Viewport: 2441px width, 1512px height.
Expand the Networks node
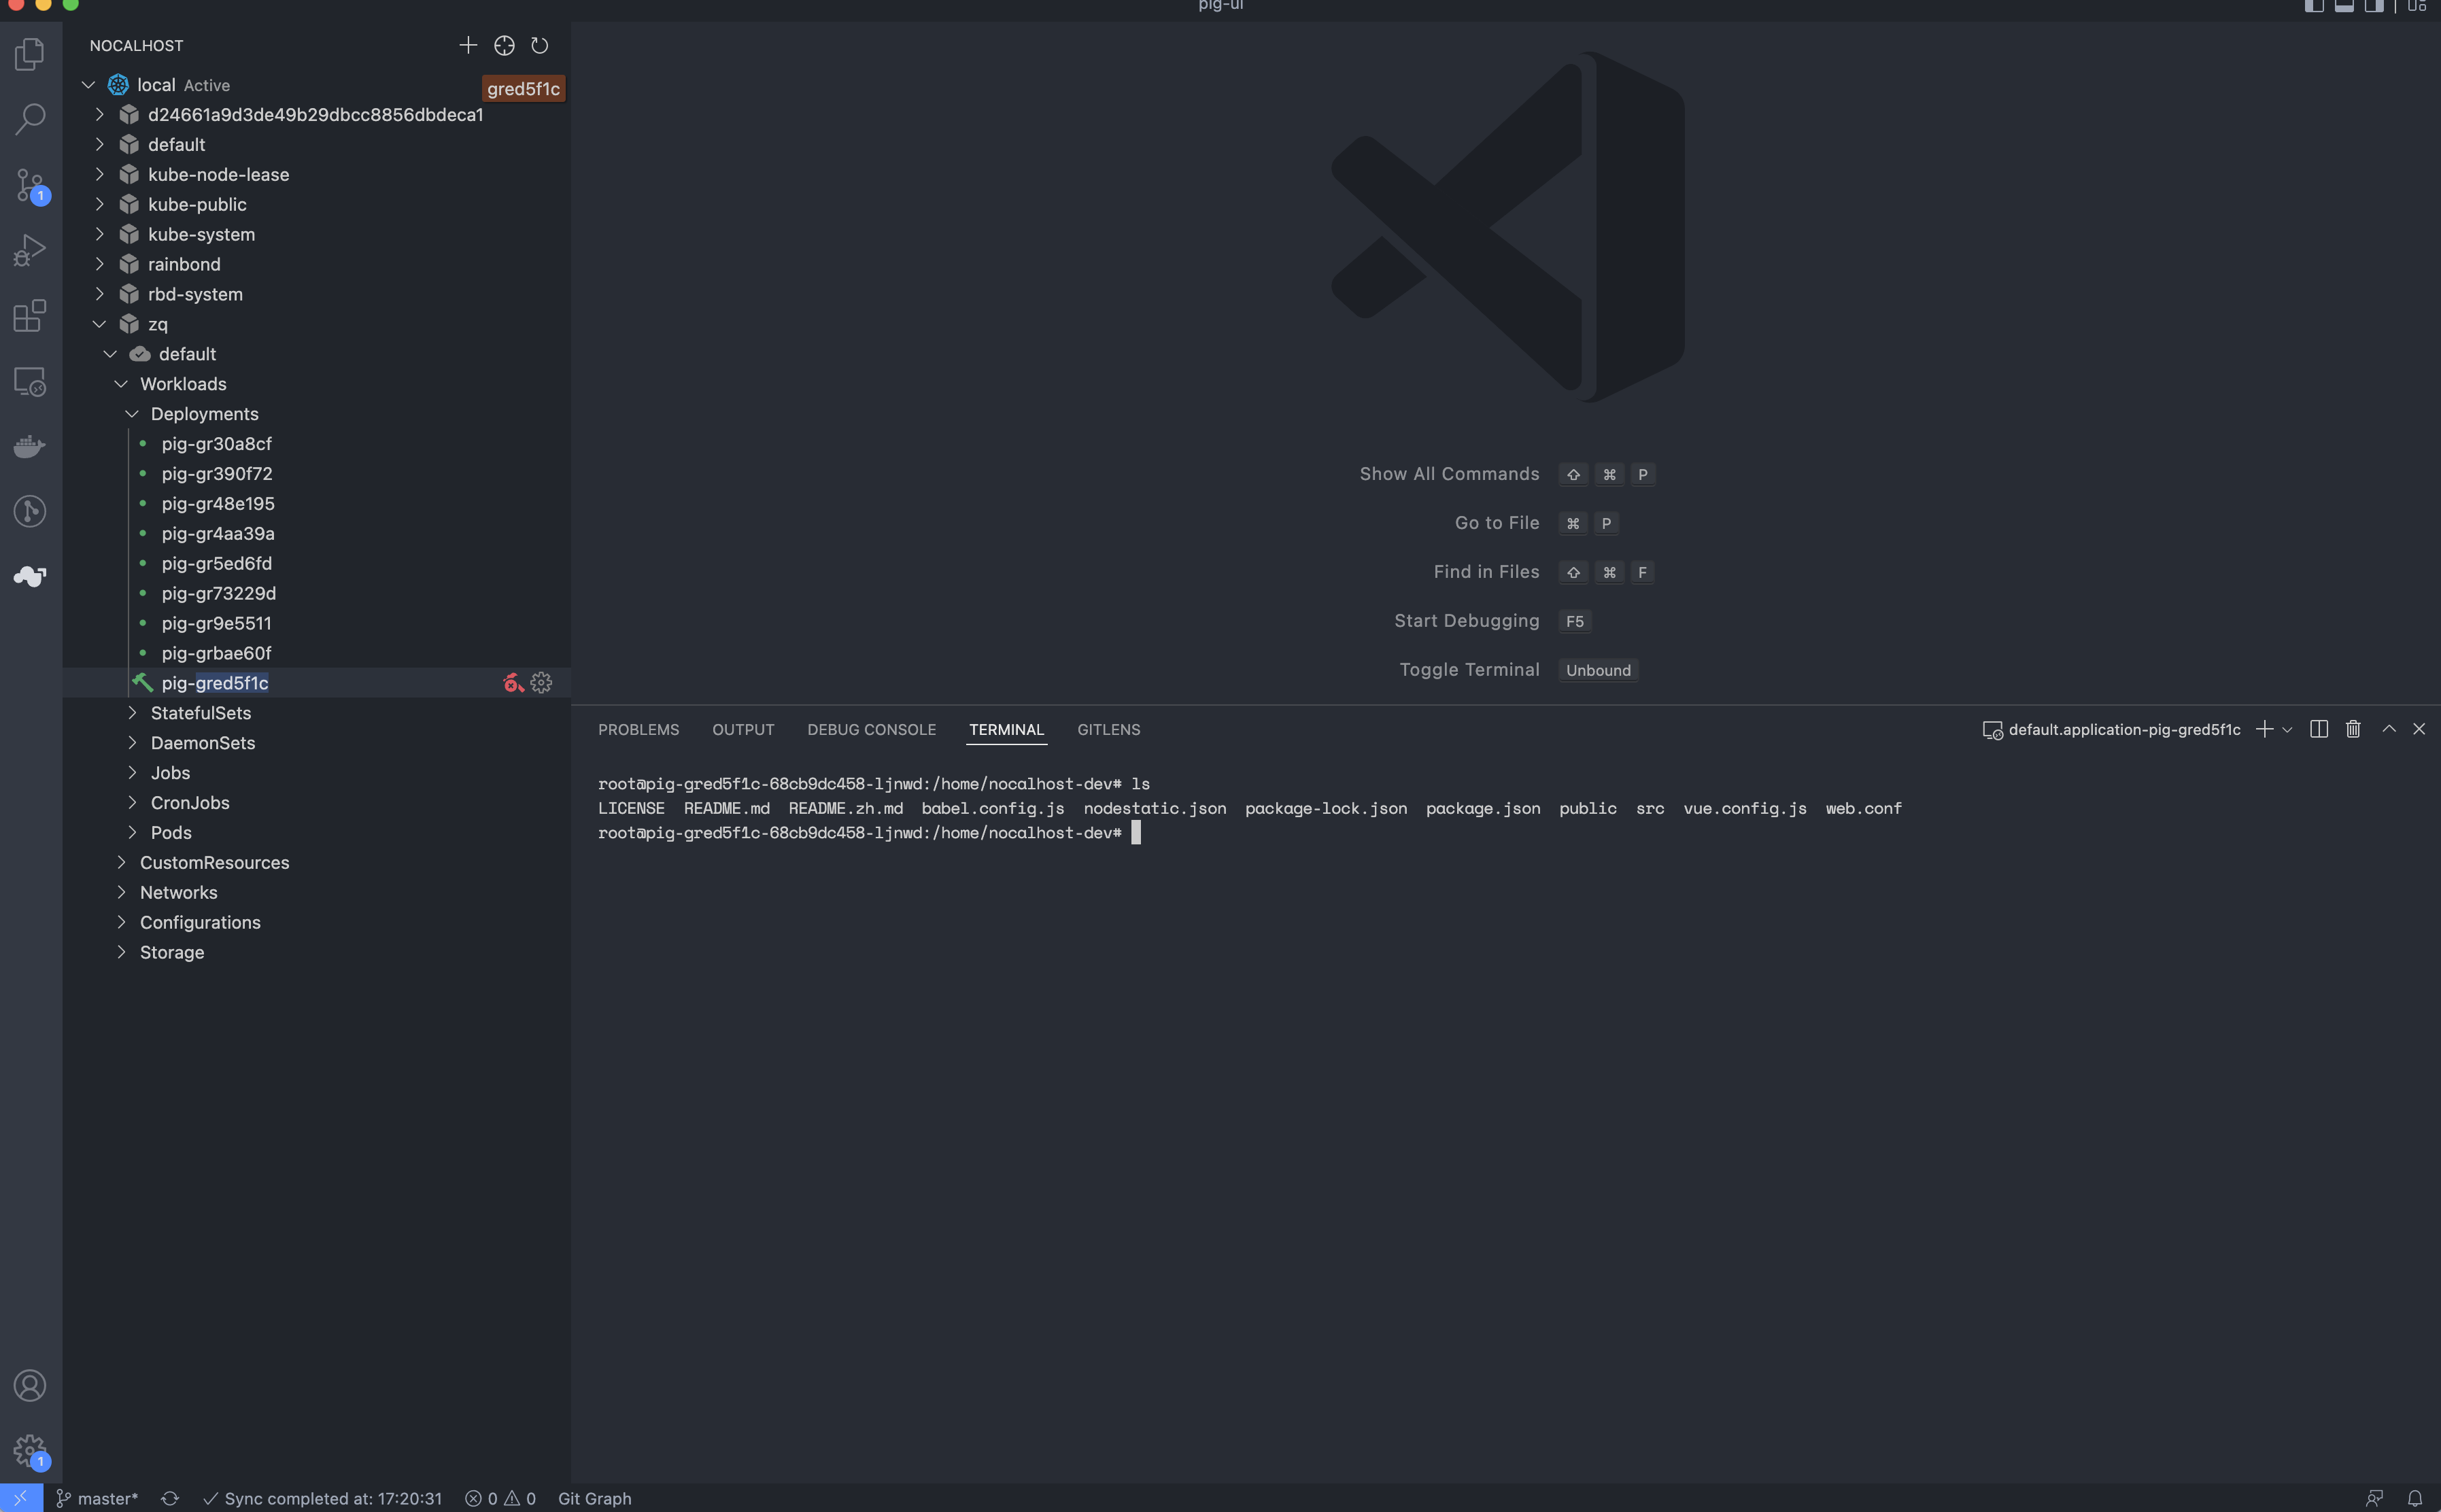pos(121,892)
